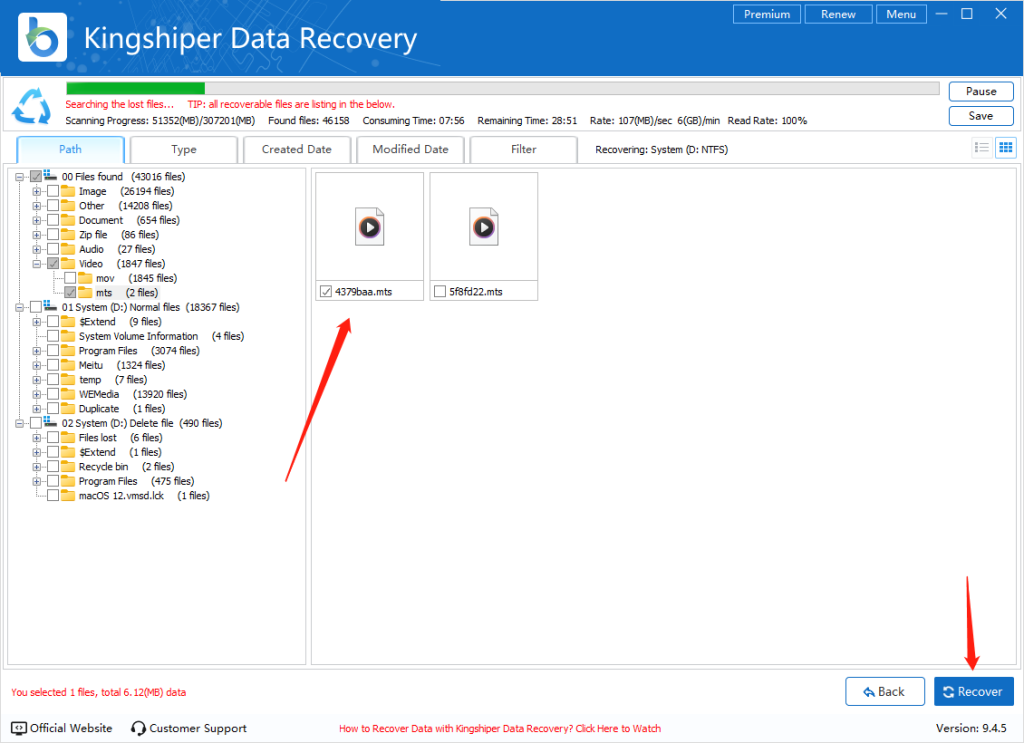1024x743 pixels.
Task: Expand the Other folder node
Action: (x=37, y=206)
